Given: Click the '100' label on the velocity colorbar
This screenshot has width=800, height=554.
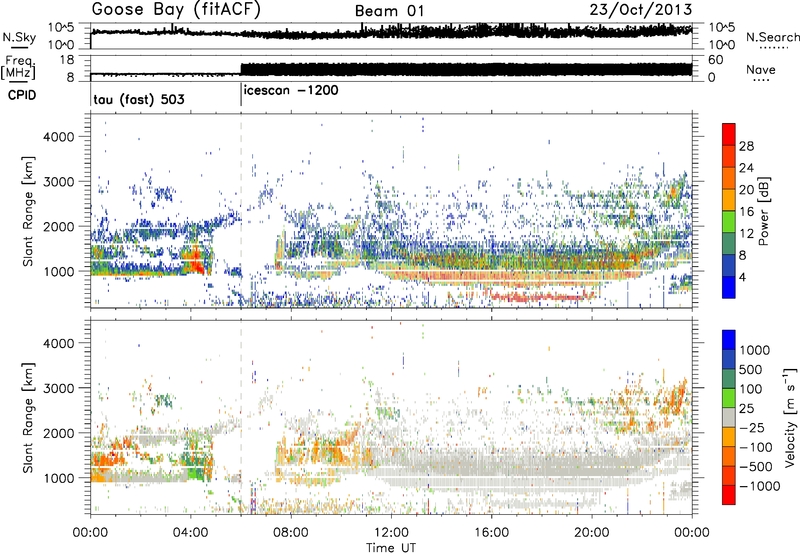Looking at the screenshot, I should pos(751,389).
